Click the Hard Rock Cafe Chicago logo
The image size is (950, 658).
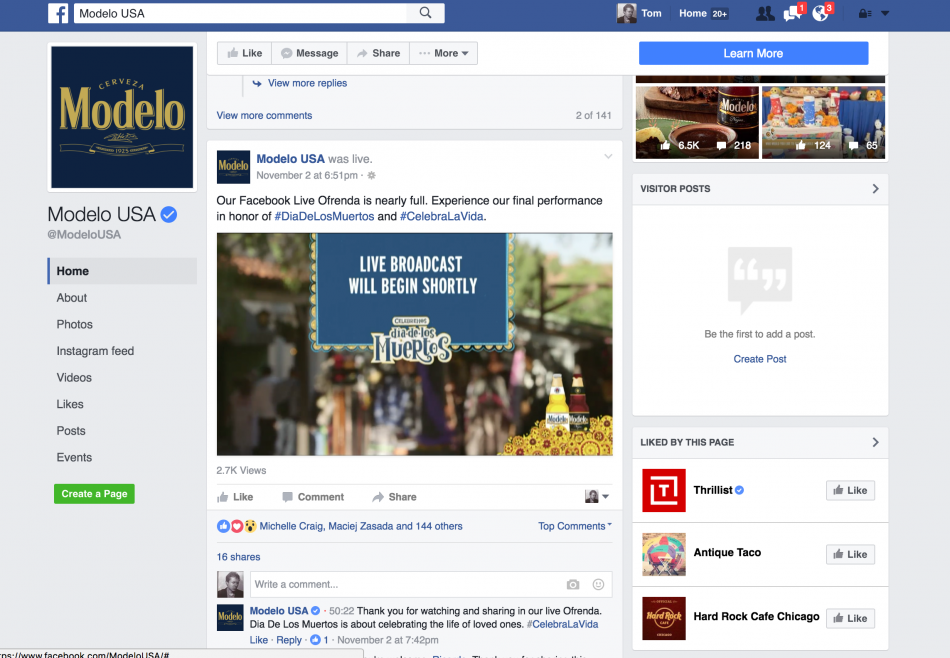tap(664, 619)
